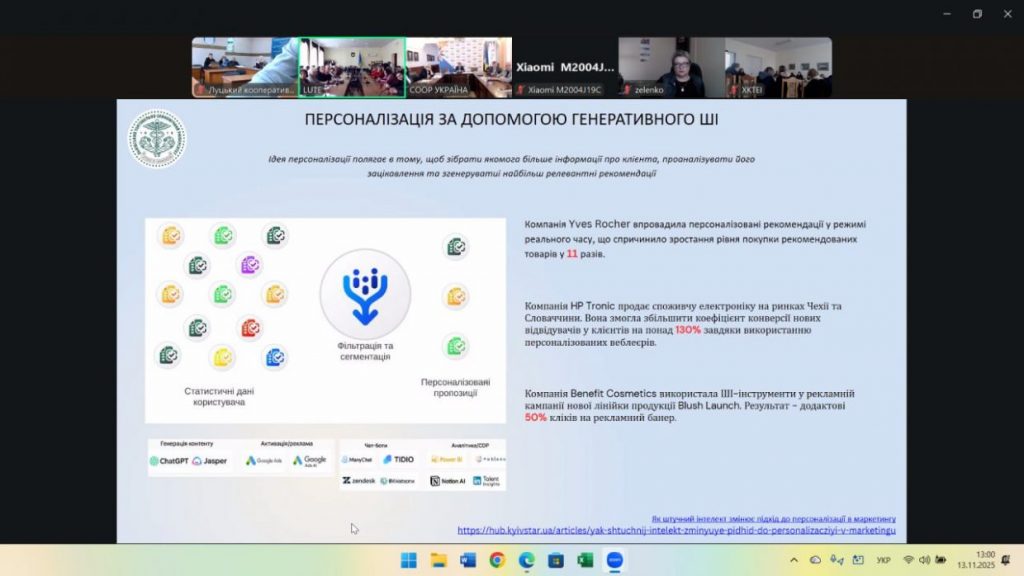Screen dimensions: 1024x576
Task: Launch Google Chrome from the taskbar
Action: (x=497, y=560)
